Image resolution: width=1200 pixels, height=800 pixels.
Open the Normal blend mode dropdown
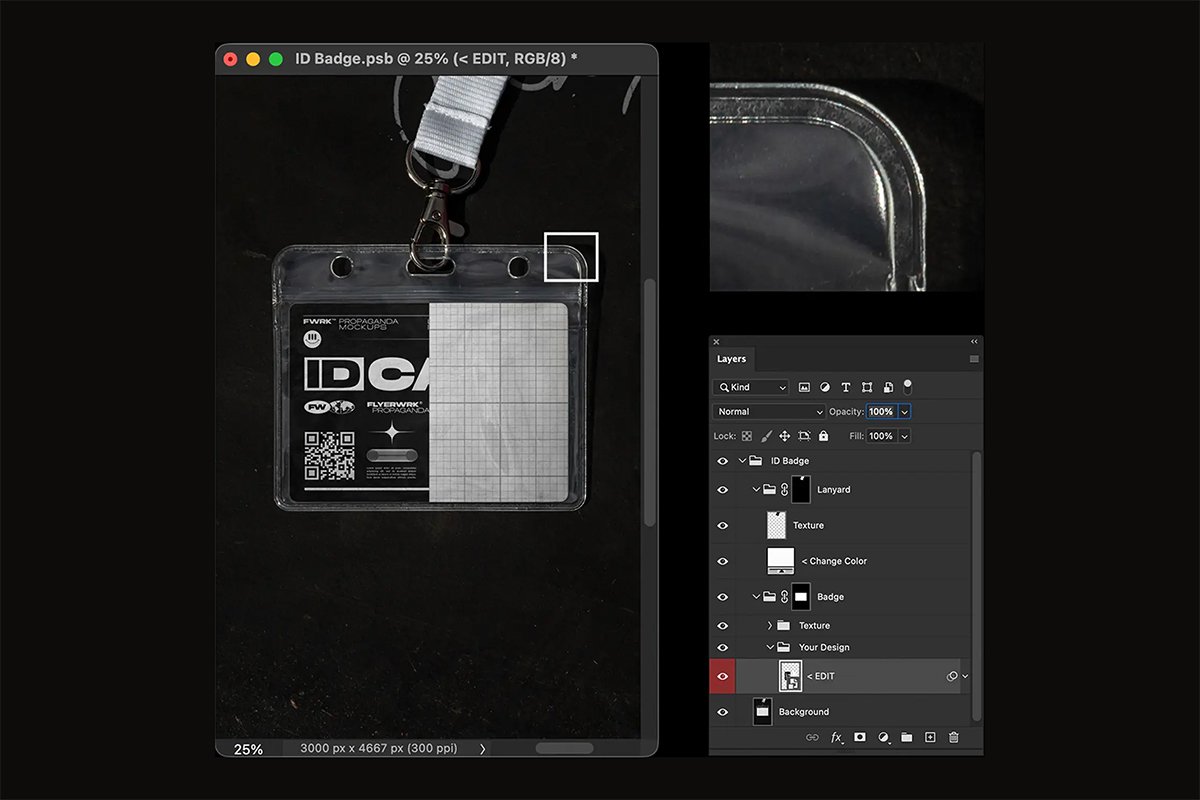pyautogui.click(x=769, y=411)
